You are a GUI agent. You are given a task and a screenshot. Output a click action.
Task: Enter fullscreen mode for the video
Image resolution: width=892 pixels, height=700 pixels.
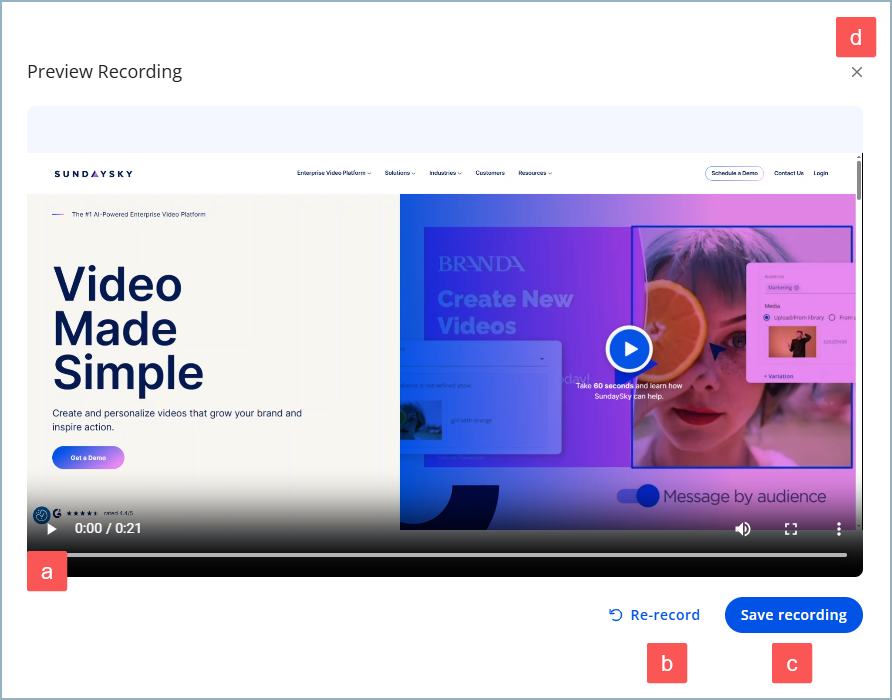click(x=790, y=529)
